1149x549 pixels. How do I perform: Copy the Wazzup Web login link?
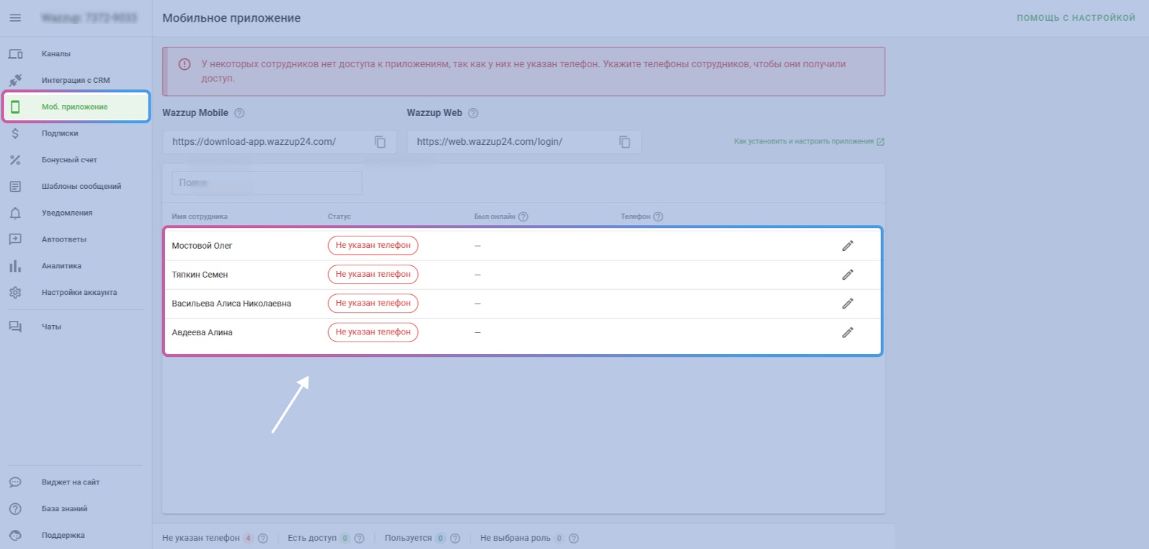point(624,142)
